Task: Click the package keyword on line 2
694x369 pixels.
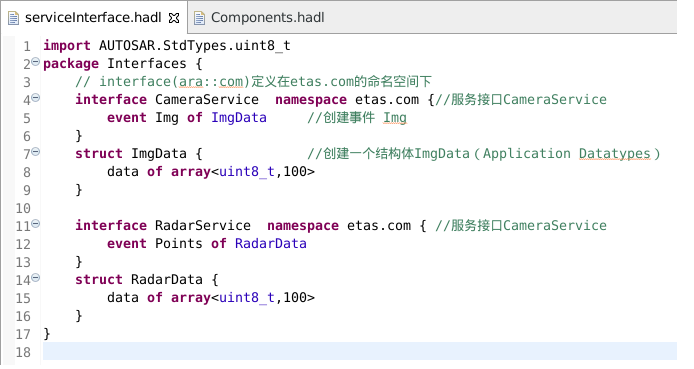Action: [x=71, y=64]
